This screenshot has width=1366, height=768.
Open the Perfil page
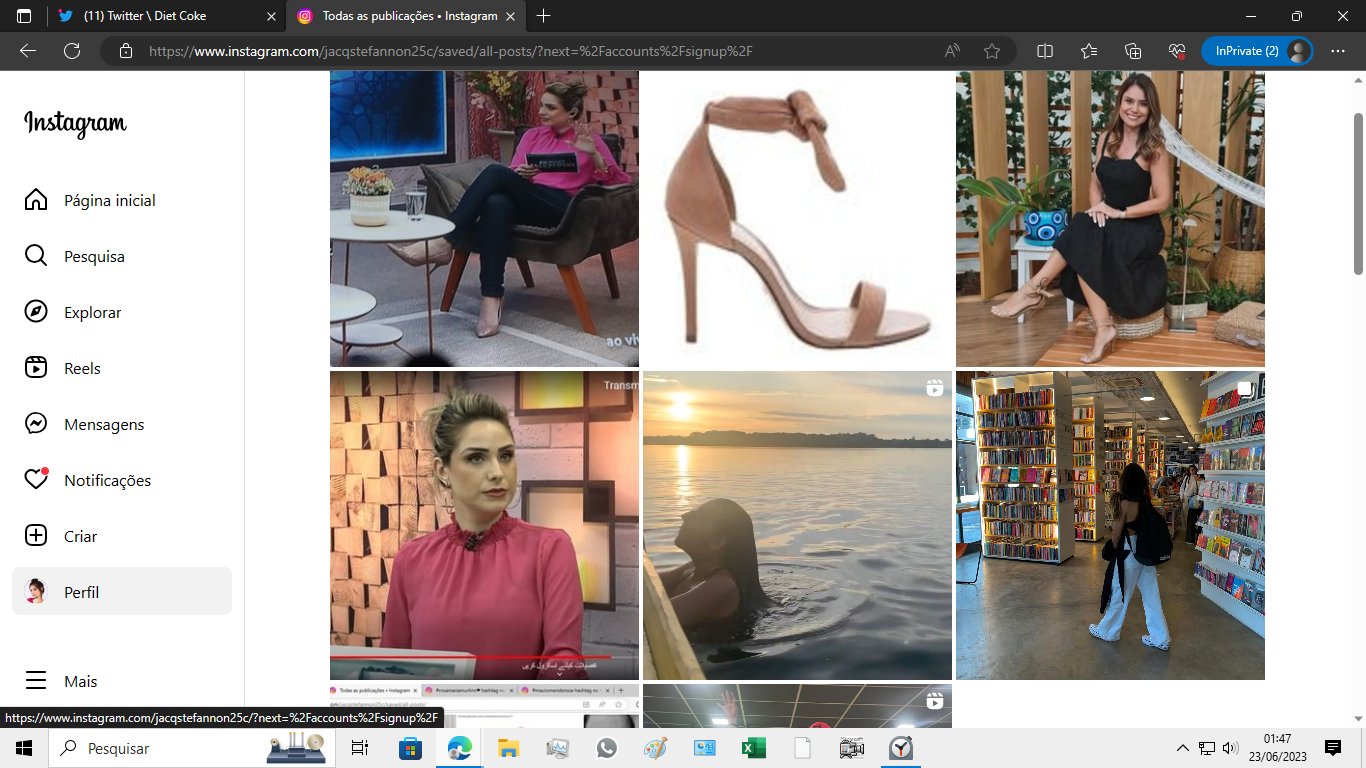tap(122, 592)
